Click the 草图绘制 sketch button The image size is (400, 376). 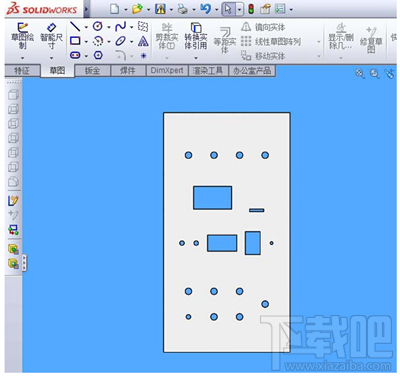(22, 36)
